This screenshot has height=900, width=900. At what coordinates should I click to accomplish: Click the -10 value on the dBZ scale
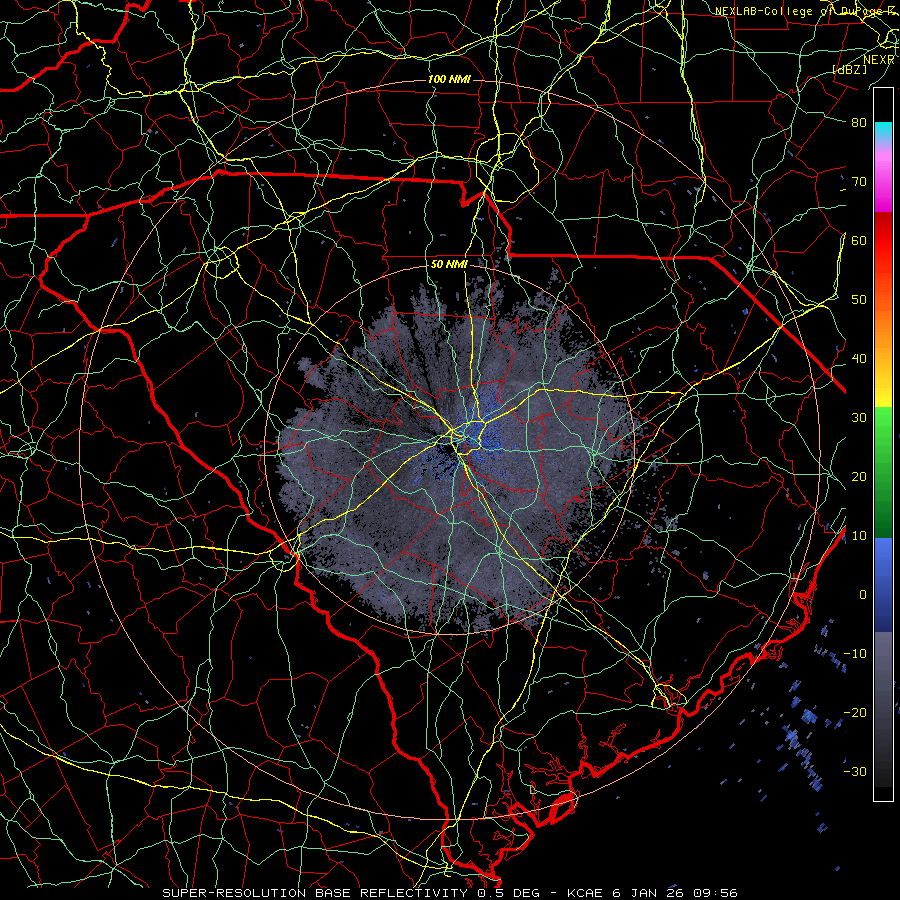point(855,654)
